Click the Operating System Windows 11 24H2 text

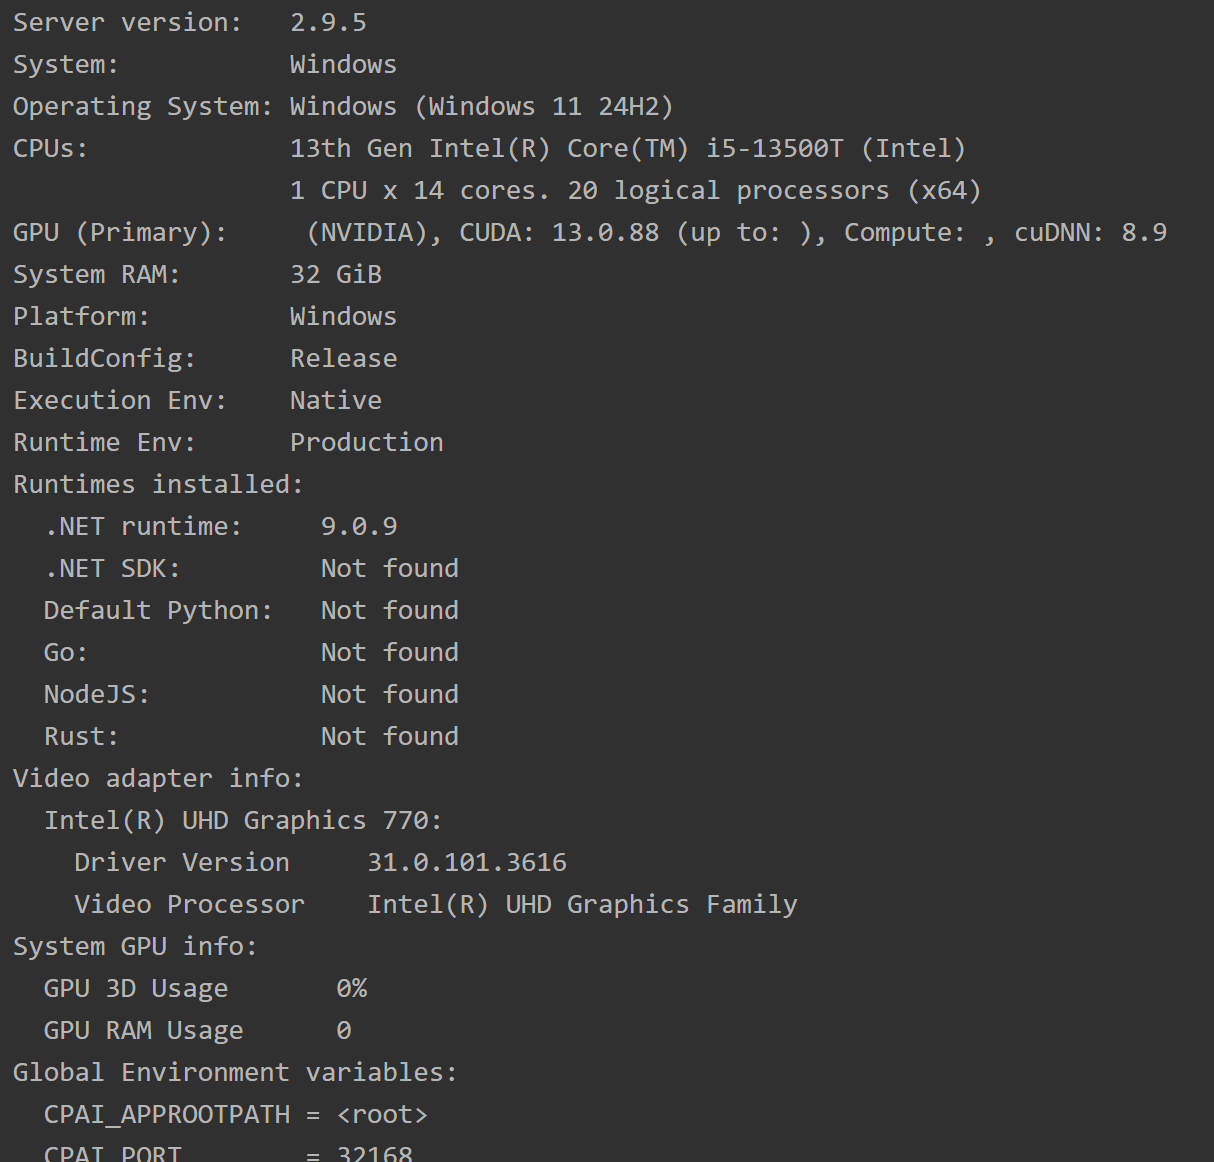(x=481, y=106)
